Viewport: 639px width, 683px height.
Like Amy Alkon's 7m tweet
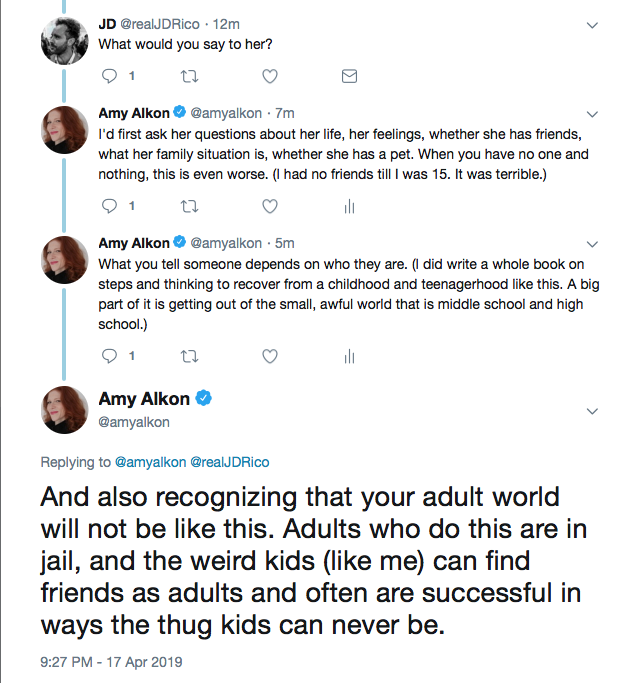click(269, 206)
